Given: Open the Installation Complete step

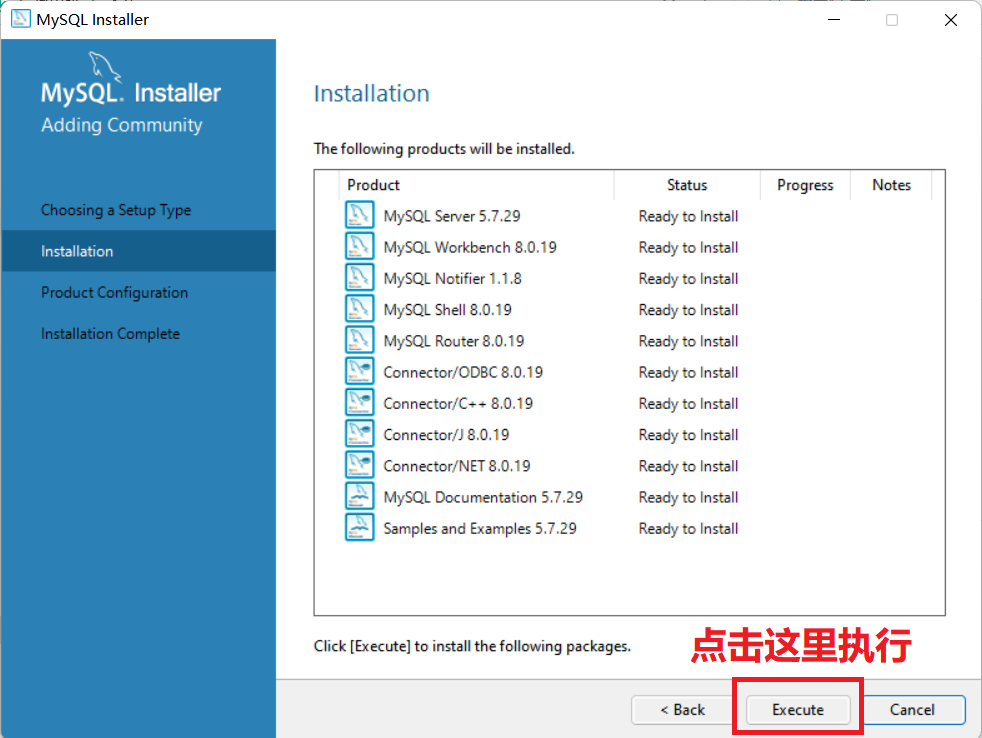Looking at the screenshot, I should pos(110,334).
